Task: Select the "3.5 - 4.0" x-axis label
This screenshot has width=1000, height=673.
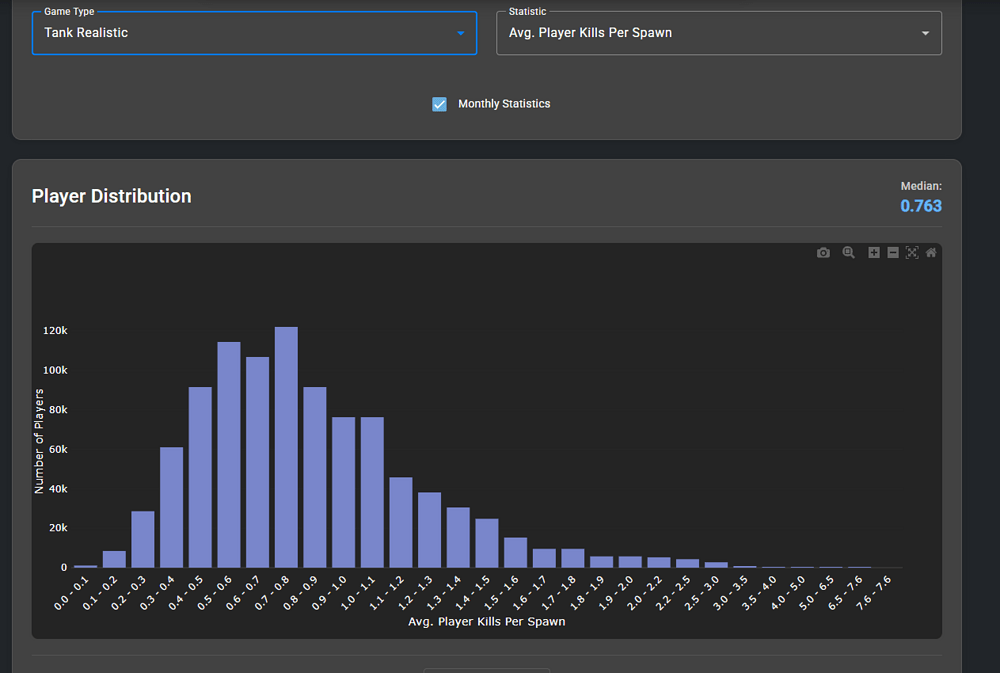Action: (x=761, y=593)
